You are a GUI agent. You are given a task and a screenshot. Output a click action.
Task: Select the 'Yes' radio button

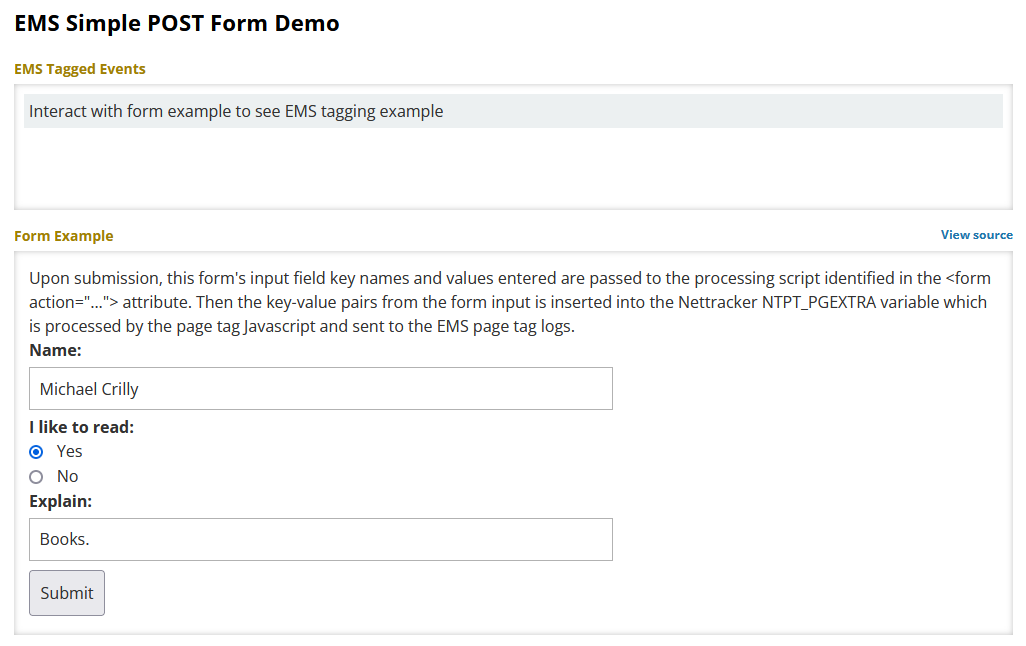point(36,451)
